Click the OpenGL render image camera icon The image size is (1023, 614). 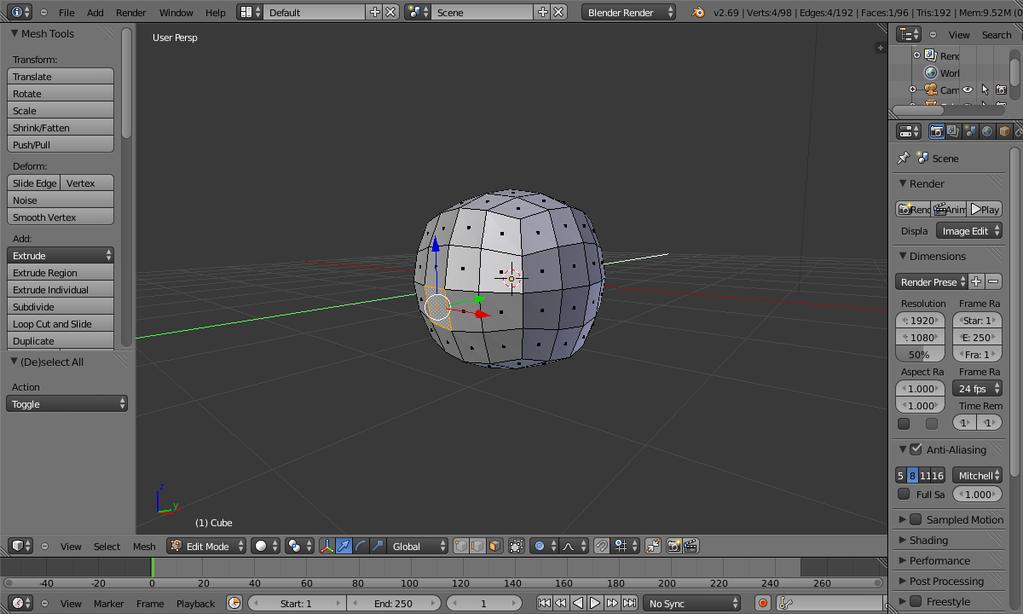pyautogui.click(x=674, y=546)
